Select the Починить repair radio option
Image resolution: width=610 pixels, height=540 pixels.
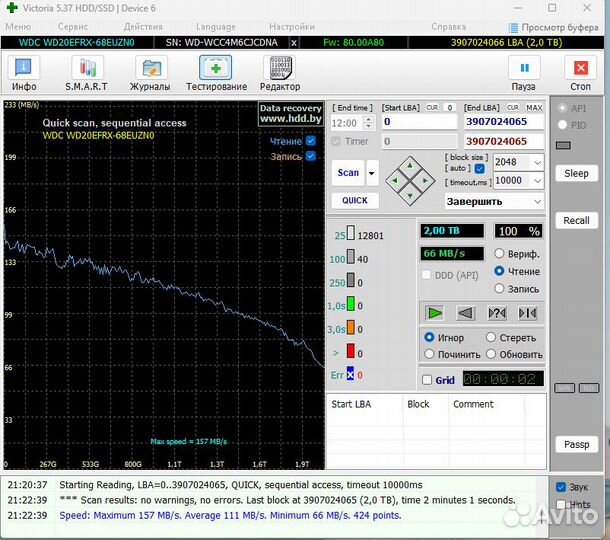click(430, 354)
